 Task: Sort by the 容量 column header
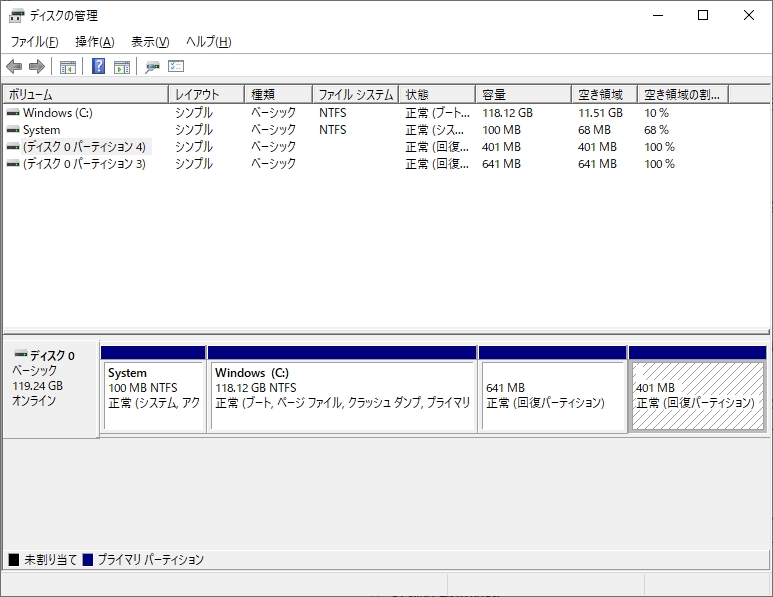click(x=524, y=94)
